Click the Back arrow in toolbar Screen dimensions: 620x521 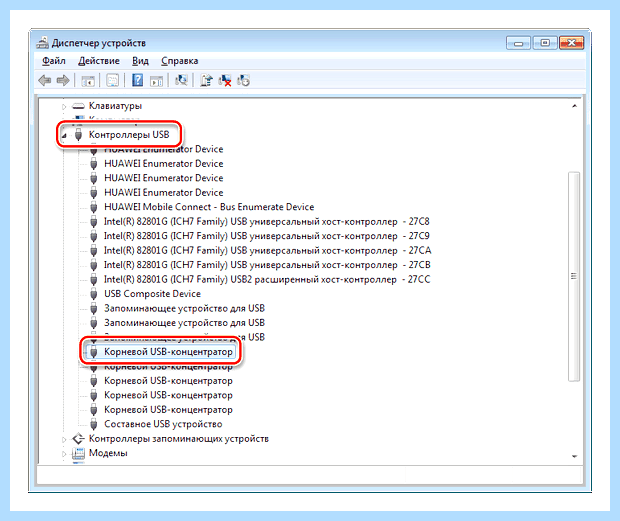(x=45, y=81)
